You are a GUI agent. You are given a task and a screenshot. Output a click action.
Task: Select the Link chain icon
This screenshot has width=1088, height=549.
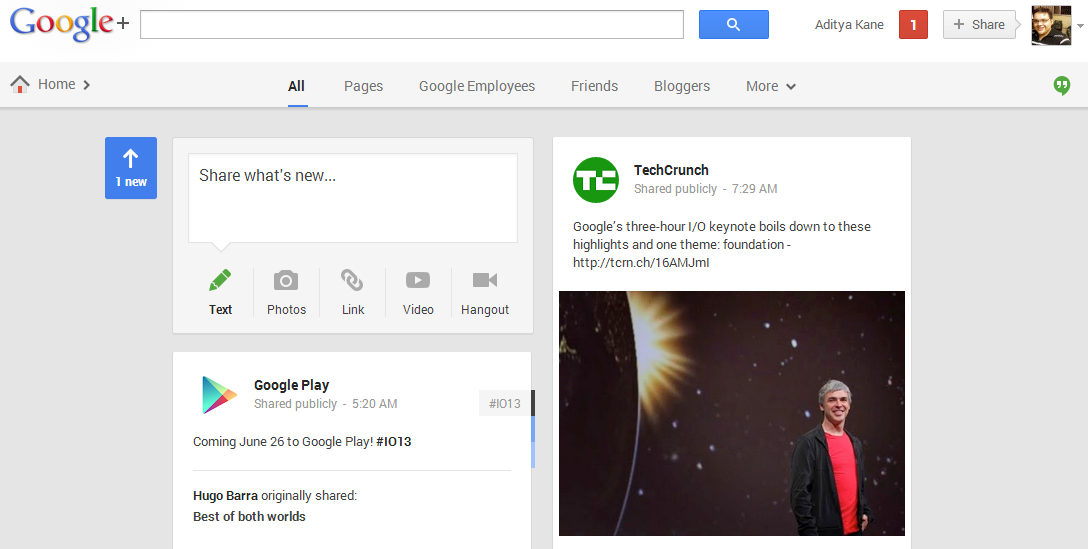coord(352,280)
